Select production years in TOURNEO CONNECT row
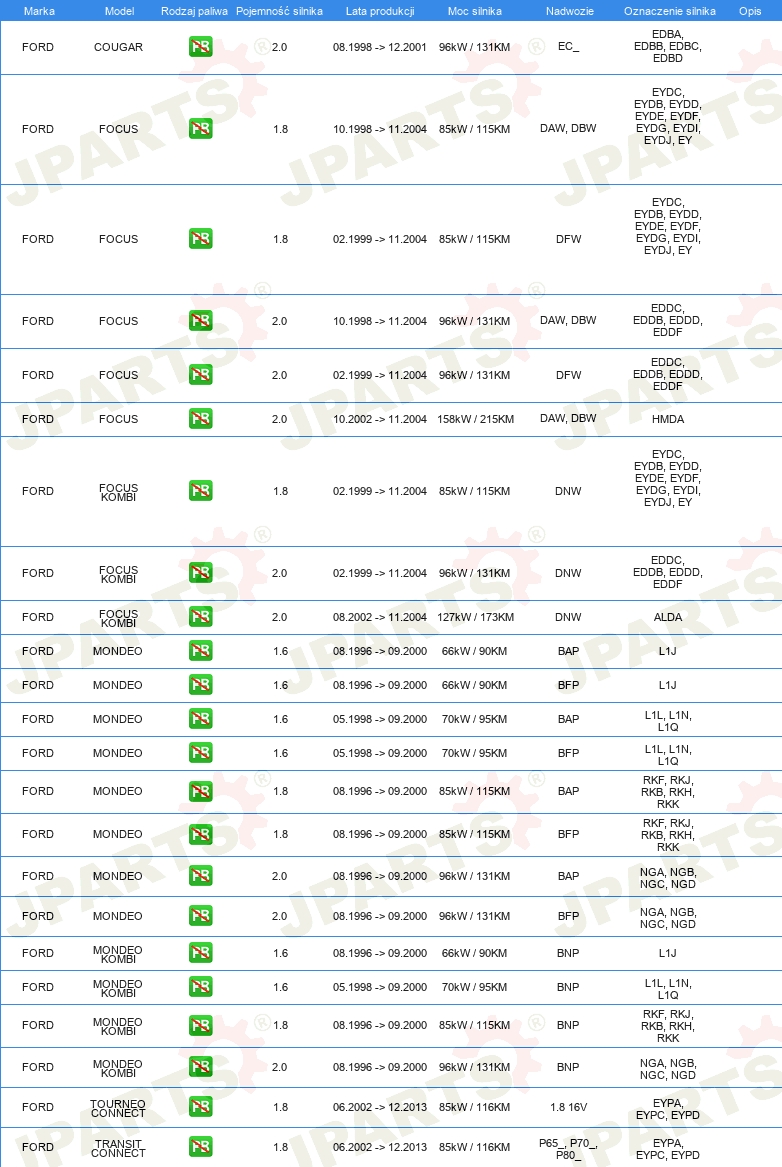Screen dimensions: 782x1167 pyautogui.click(x=380, y=1107)
